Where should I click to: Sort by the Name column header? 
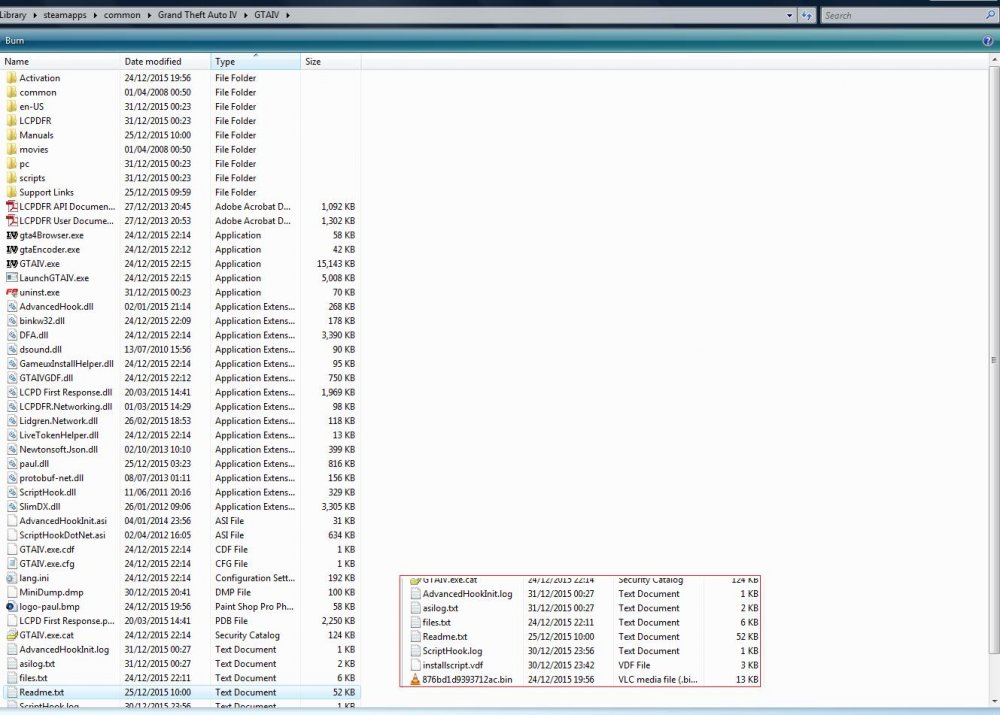(x=60, y=62)
